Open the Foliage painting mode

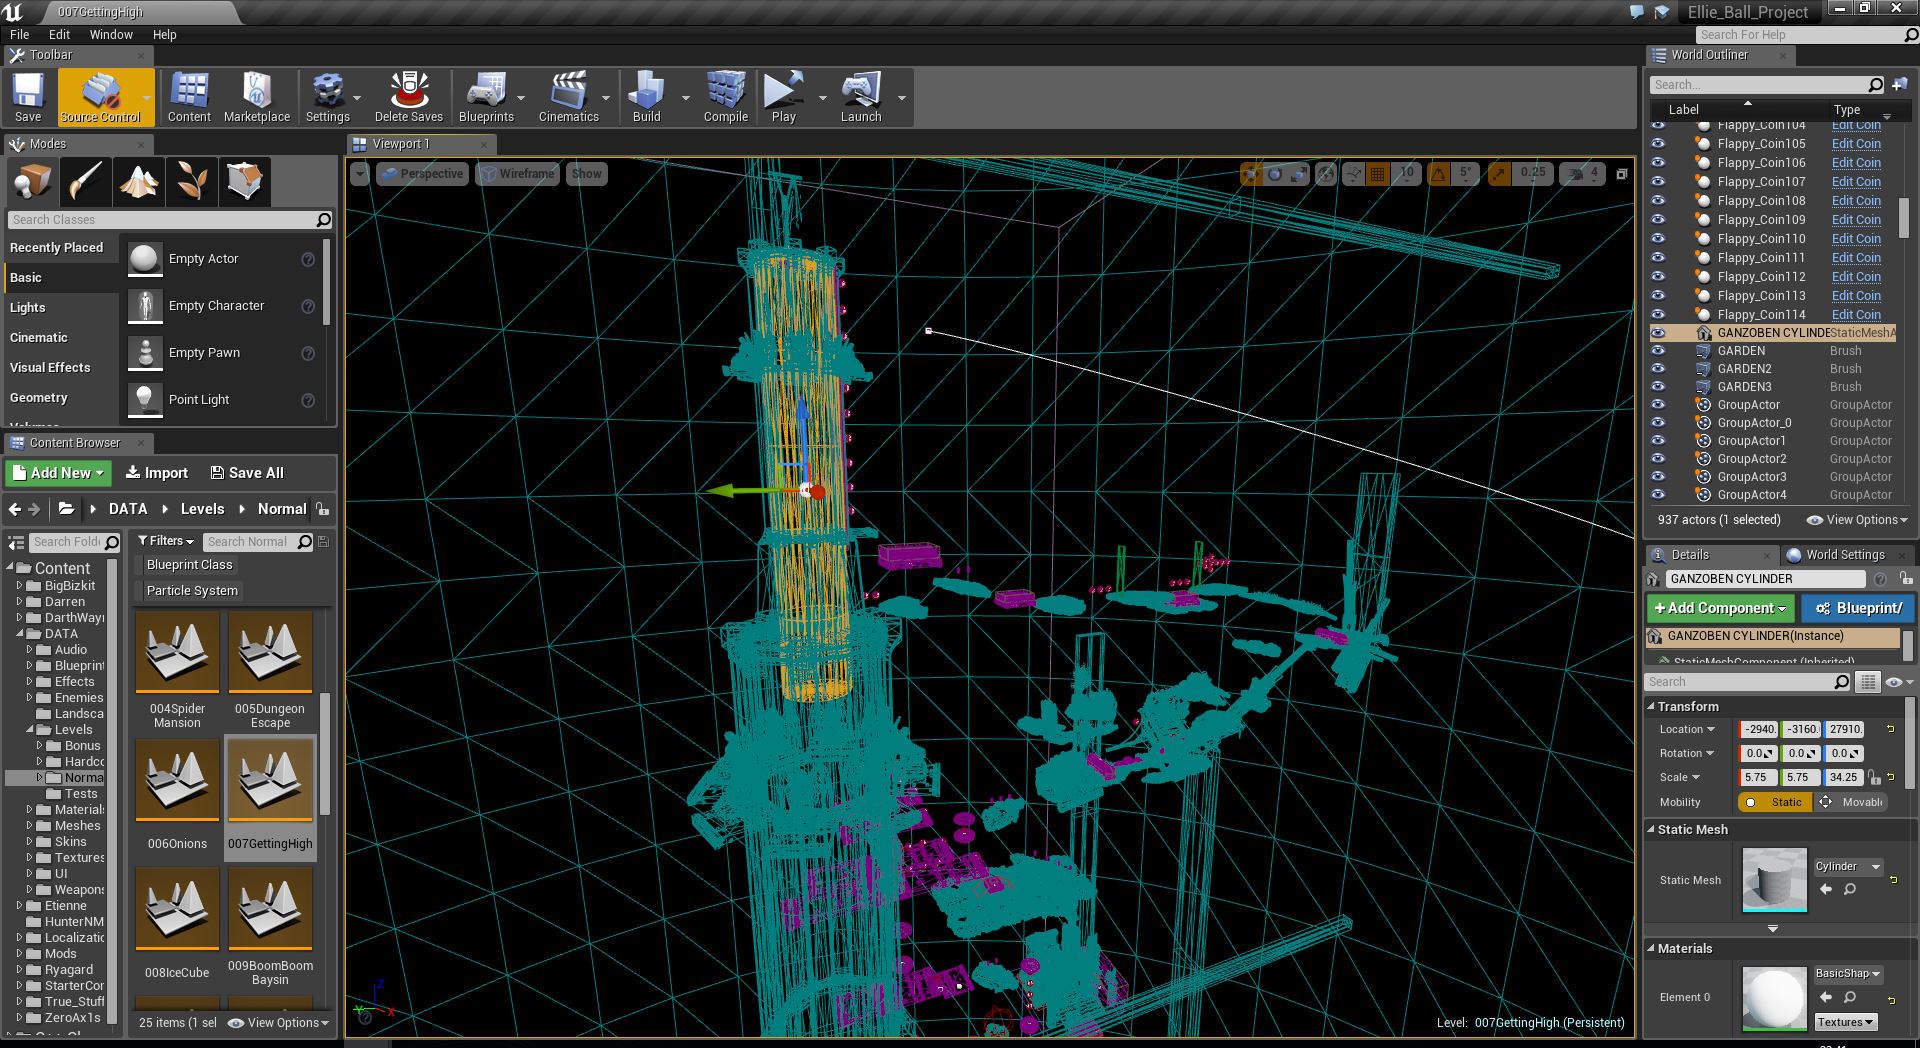point(192,181)
